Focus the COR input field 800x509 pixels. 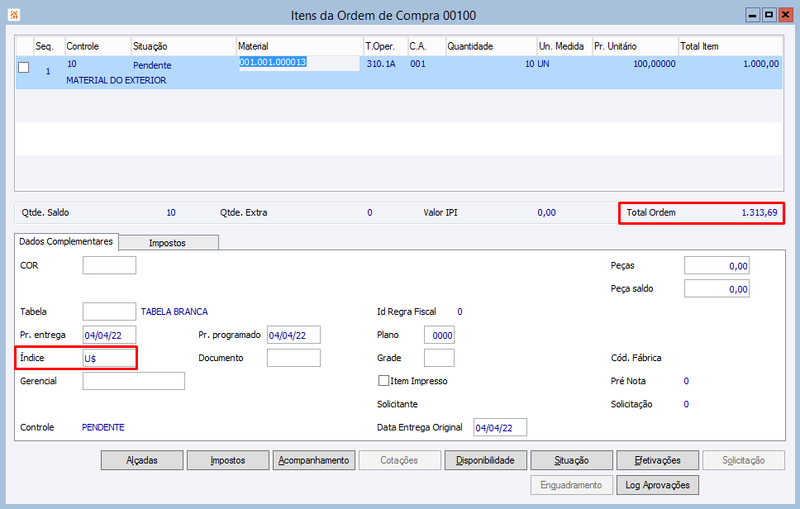[109, 265]
